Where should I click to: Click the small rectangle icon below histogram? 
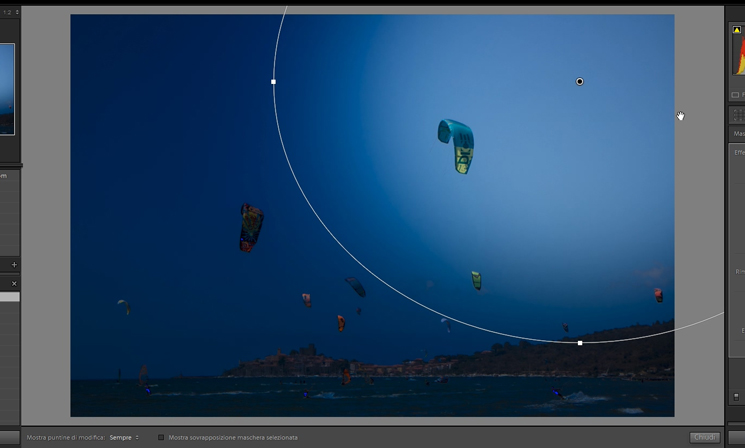[735, 95]
